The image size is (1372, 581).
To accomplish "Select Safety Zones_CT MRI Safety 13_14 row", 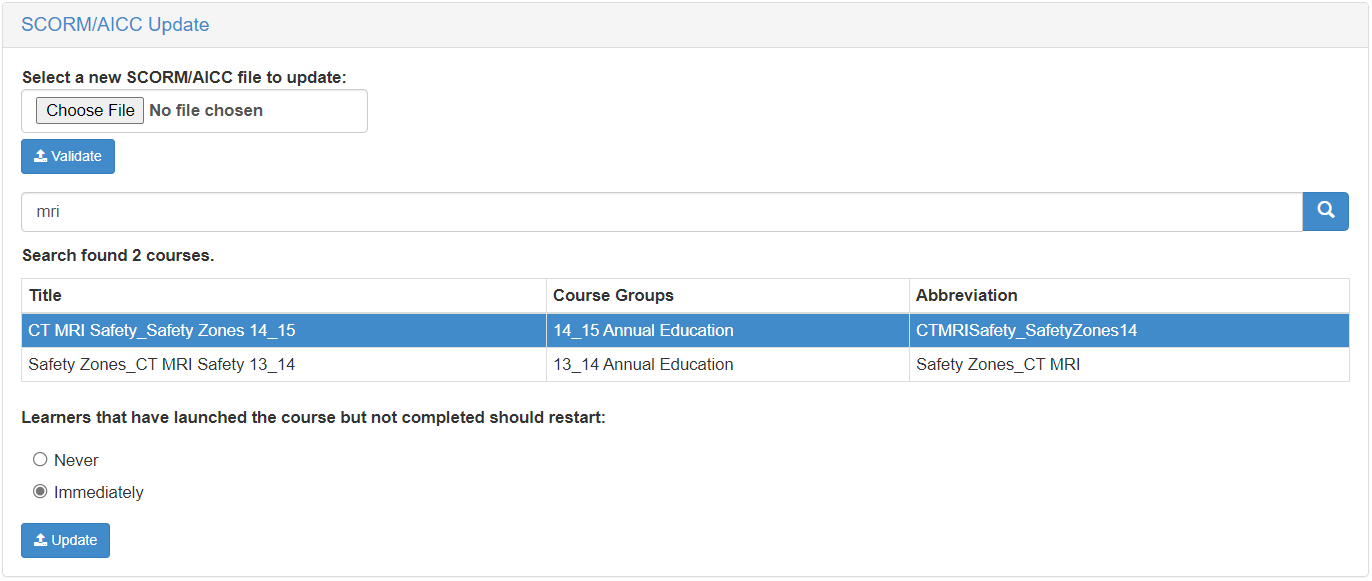I will pos(162,365).
